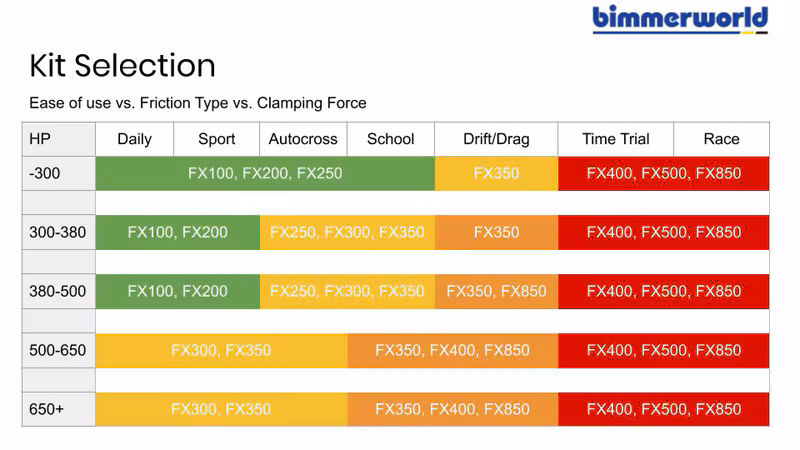The width and height of the screenshot is (800, 450).
Task: Select the 300-380 HP row label
Action: pyautogui.click(x=59, y=233)
